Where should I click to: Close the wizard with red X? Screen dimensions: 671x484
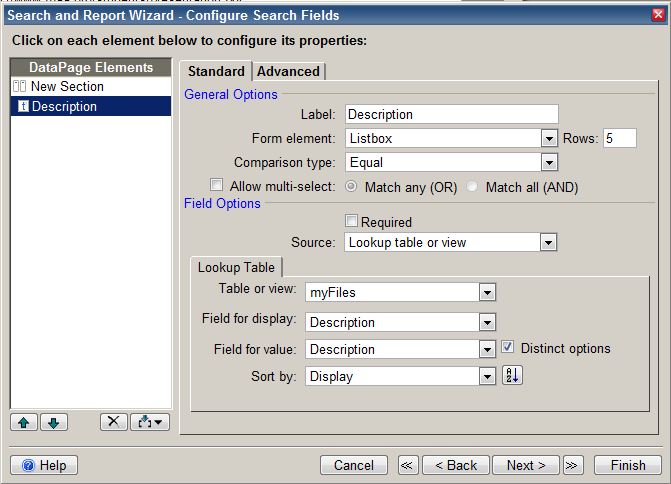tap(658, 15)
